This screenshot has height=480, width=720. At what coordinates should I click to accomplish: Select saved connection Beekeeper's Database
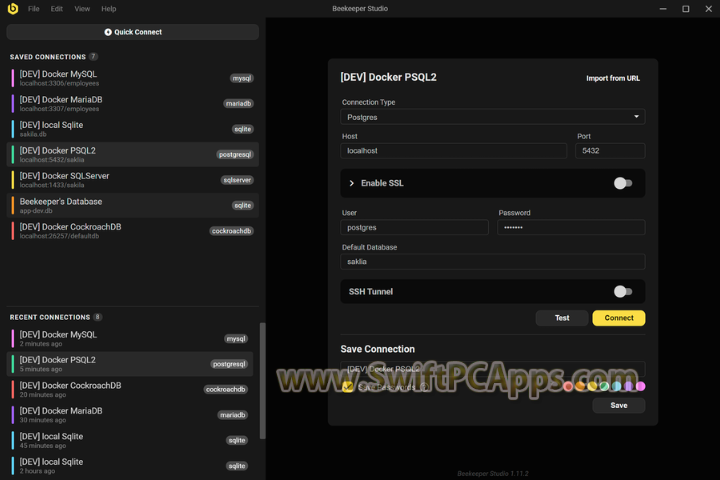point(133,205)
